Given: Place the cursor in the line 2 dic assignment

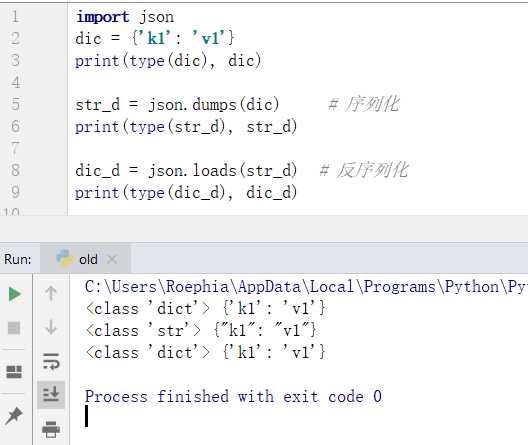Looking at the screenshot, I should click(x=155, y=38).
